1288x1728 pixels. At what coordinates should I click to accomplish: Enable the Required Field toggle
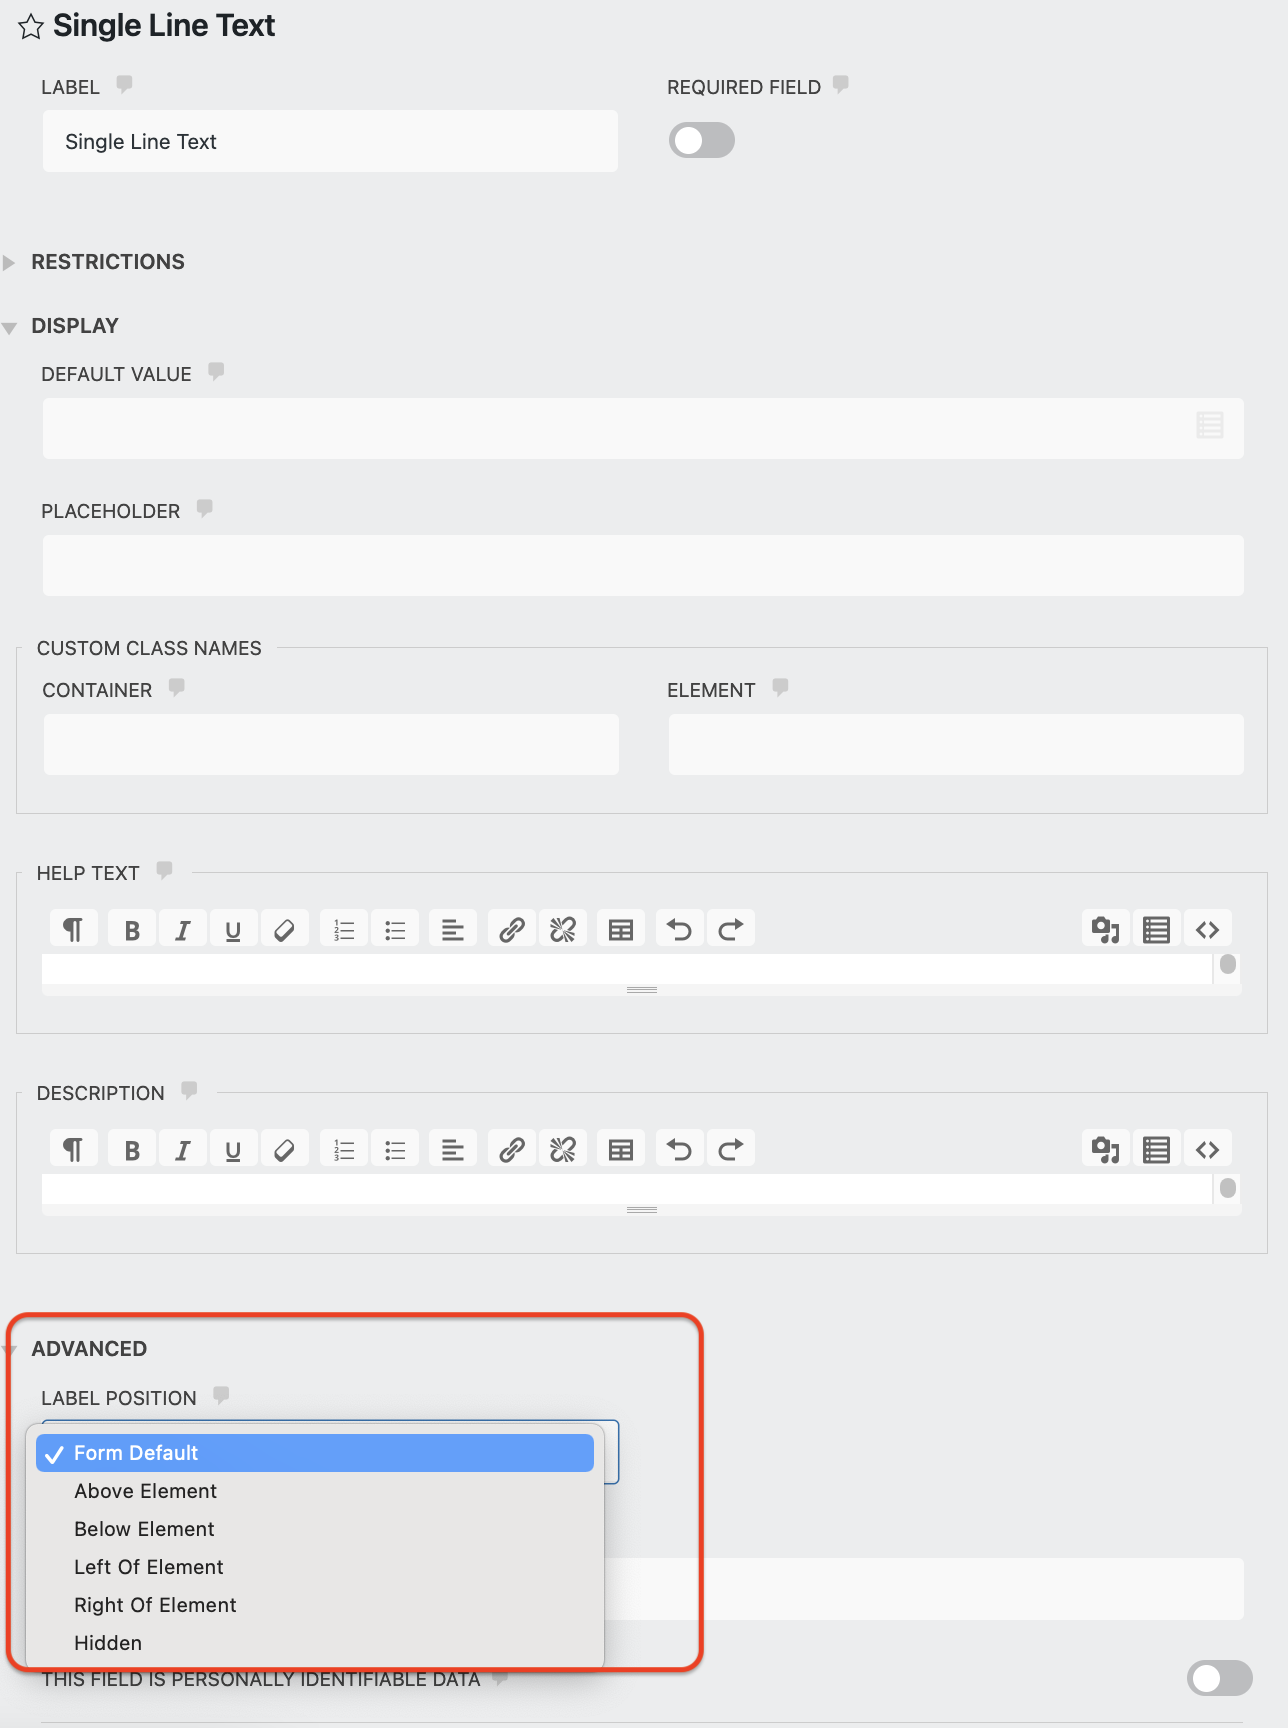pos(701,141)
